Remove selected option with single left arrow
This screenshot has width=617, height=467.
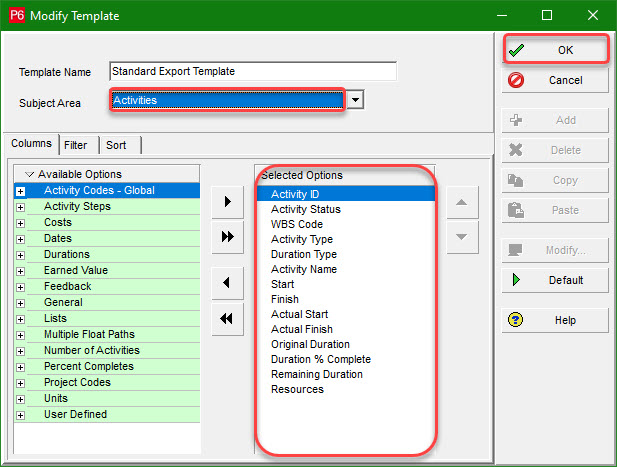pyautogui.click(x=227, y=282)
